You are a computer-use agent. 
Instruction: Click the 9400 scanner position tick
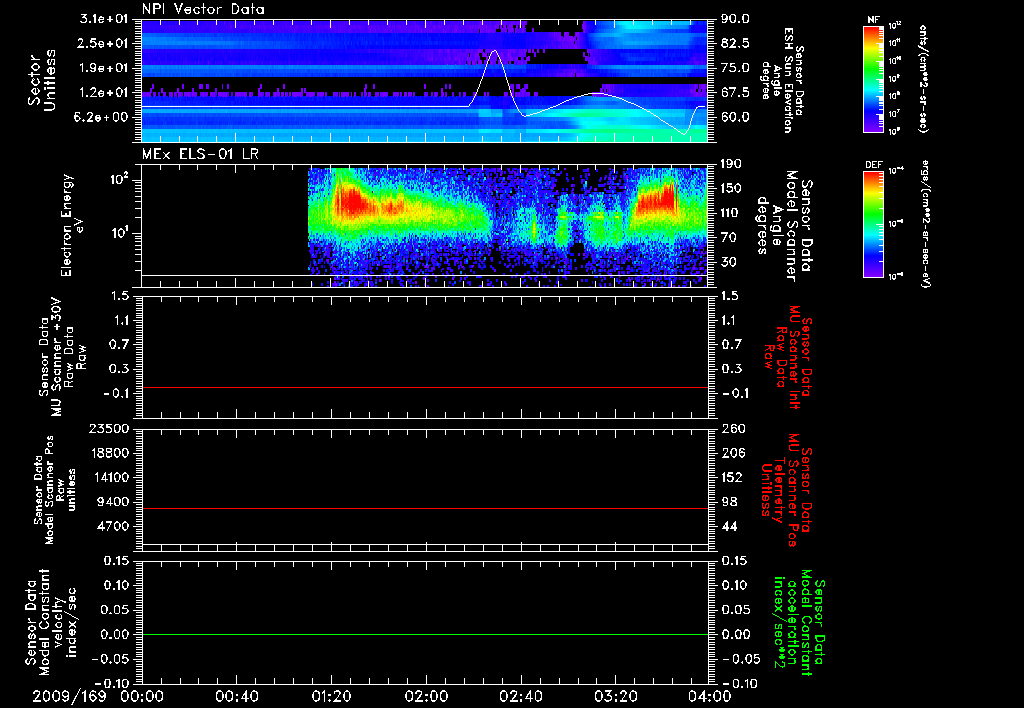coord(115,502)
